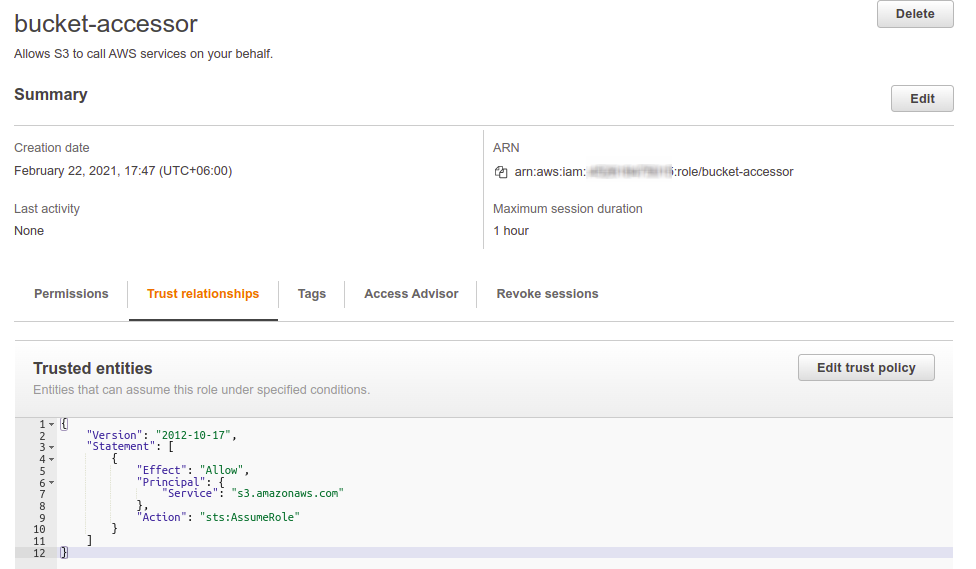Open the Access Advisor tab
Image resolution: width=976 pixels, height=569 pixels.
pyautogui.click(x=411, y=294)
